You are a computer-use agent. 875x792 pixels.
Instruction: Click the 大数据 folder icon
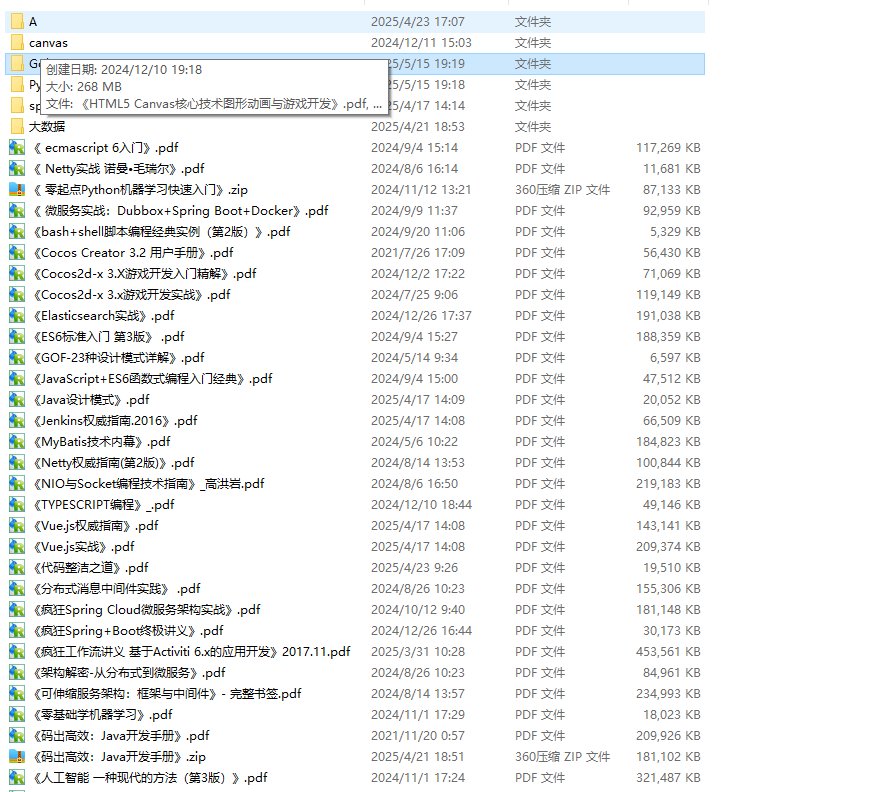pos(17,126)
